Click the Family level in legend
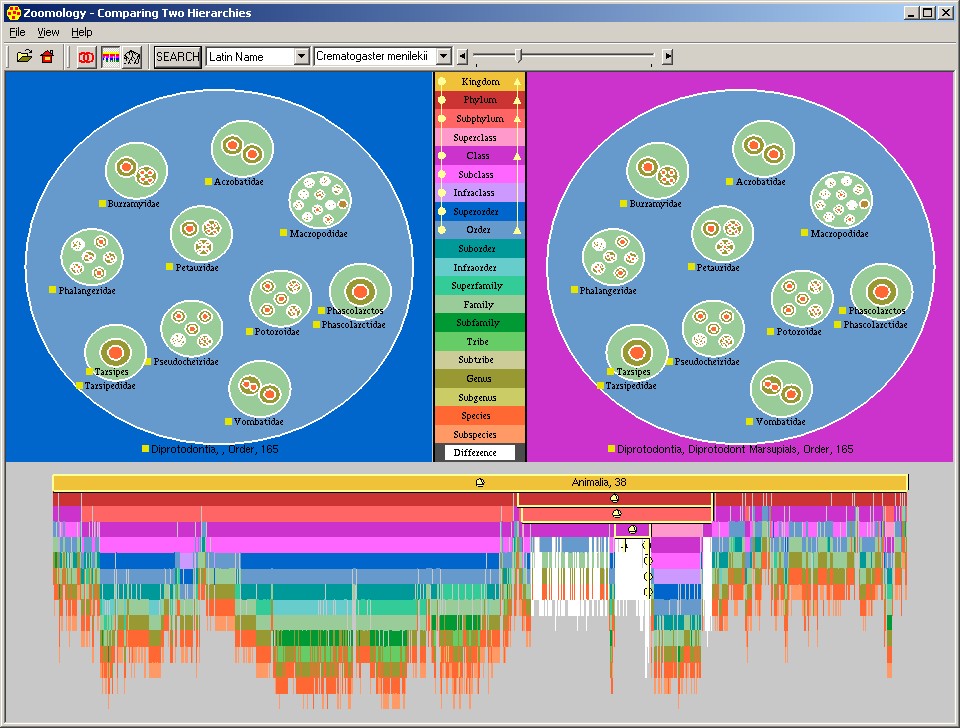This screenshot has width=960, height=728. tap(479, 304)
